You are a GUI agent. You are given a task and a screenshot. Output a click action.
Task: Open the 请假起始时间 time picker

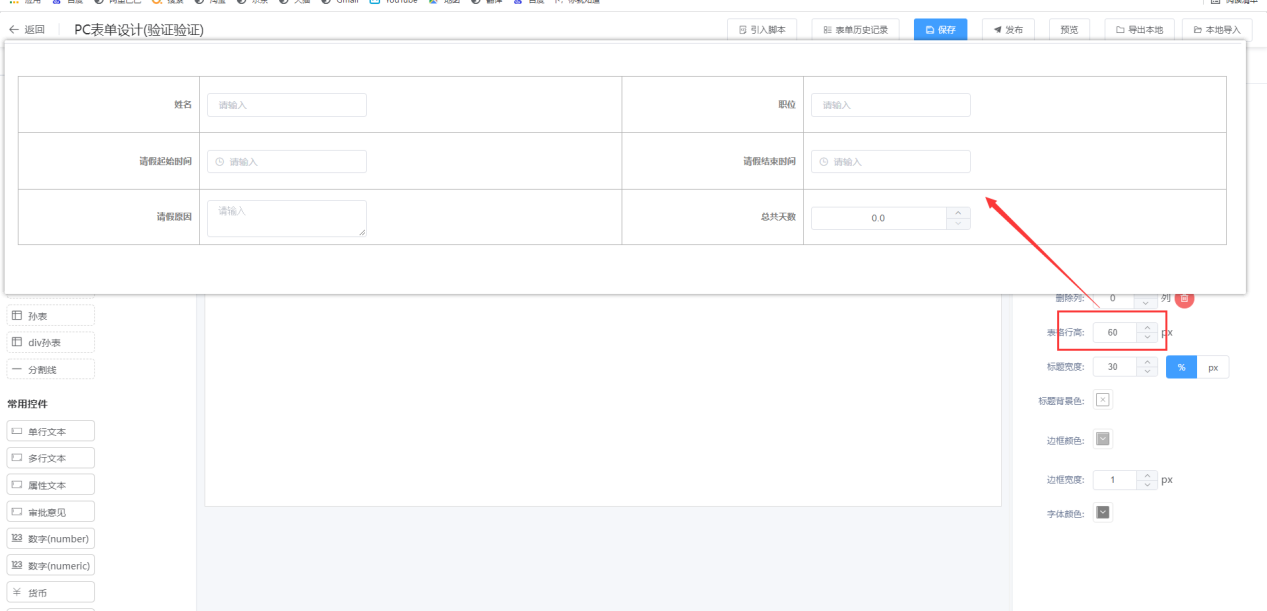click(287, 161)
